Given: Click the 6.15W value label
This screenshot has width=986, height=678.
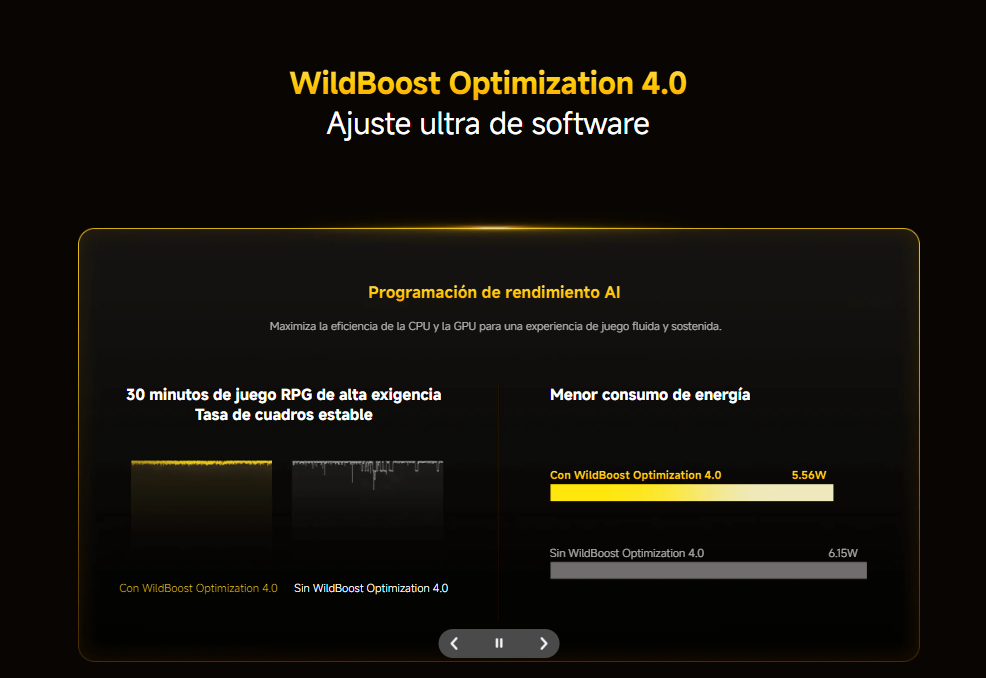Looking at the screenshot, I should pos(843,553).
